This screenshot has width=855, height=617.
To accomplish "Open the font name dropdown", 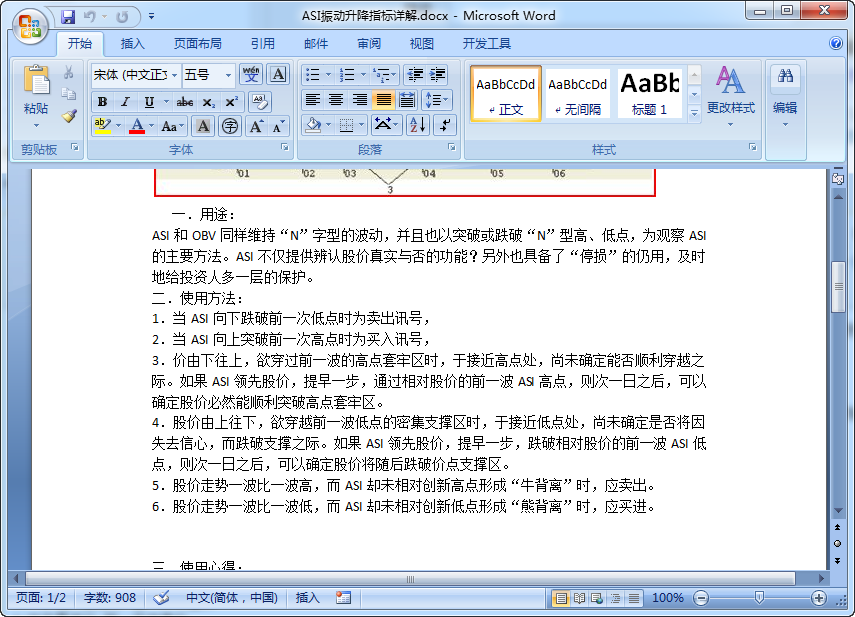I will pos(175,75).
